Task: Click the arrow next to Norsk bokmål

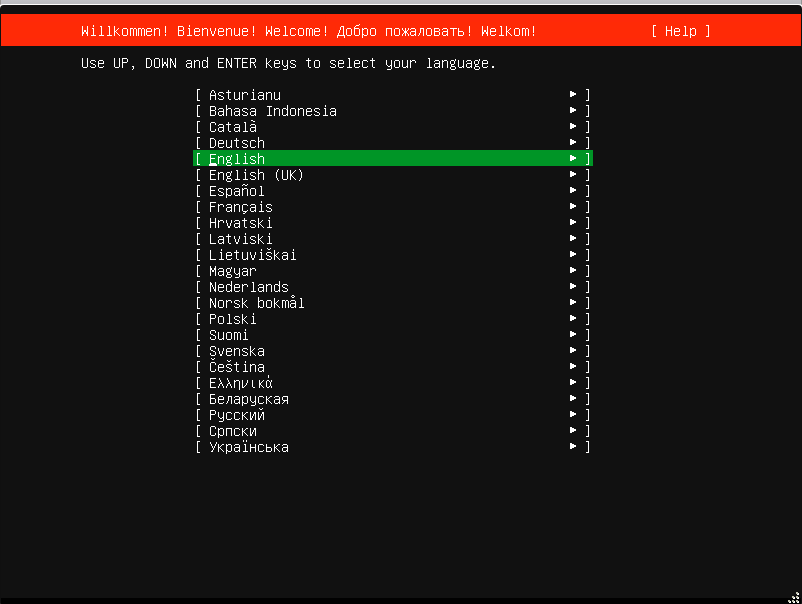Action: pyautogui.click(x=573, y=303)
